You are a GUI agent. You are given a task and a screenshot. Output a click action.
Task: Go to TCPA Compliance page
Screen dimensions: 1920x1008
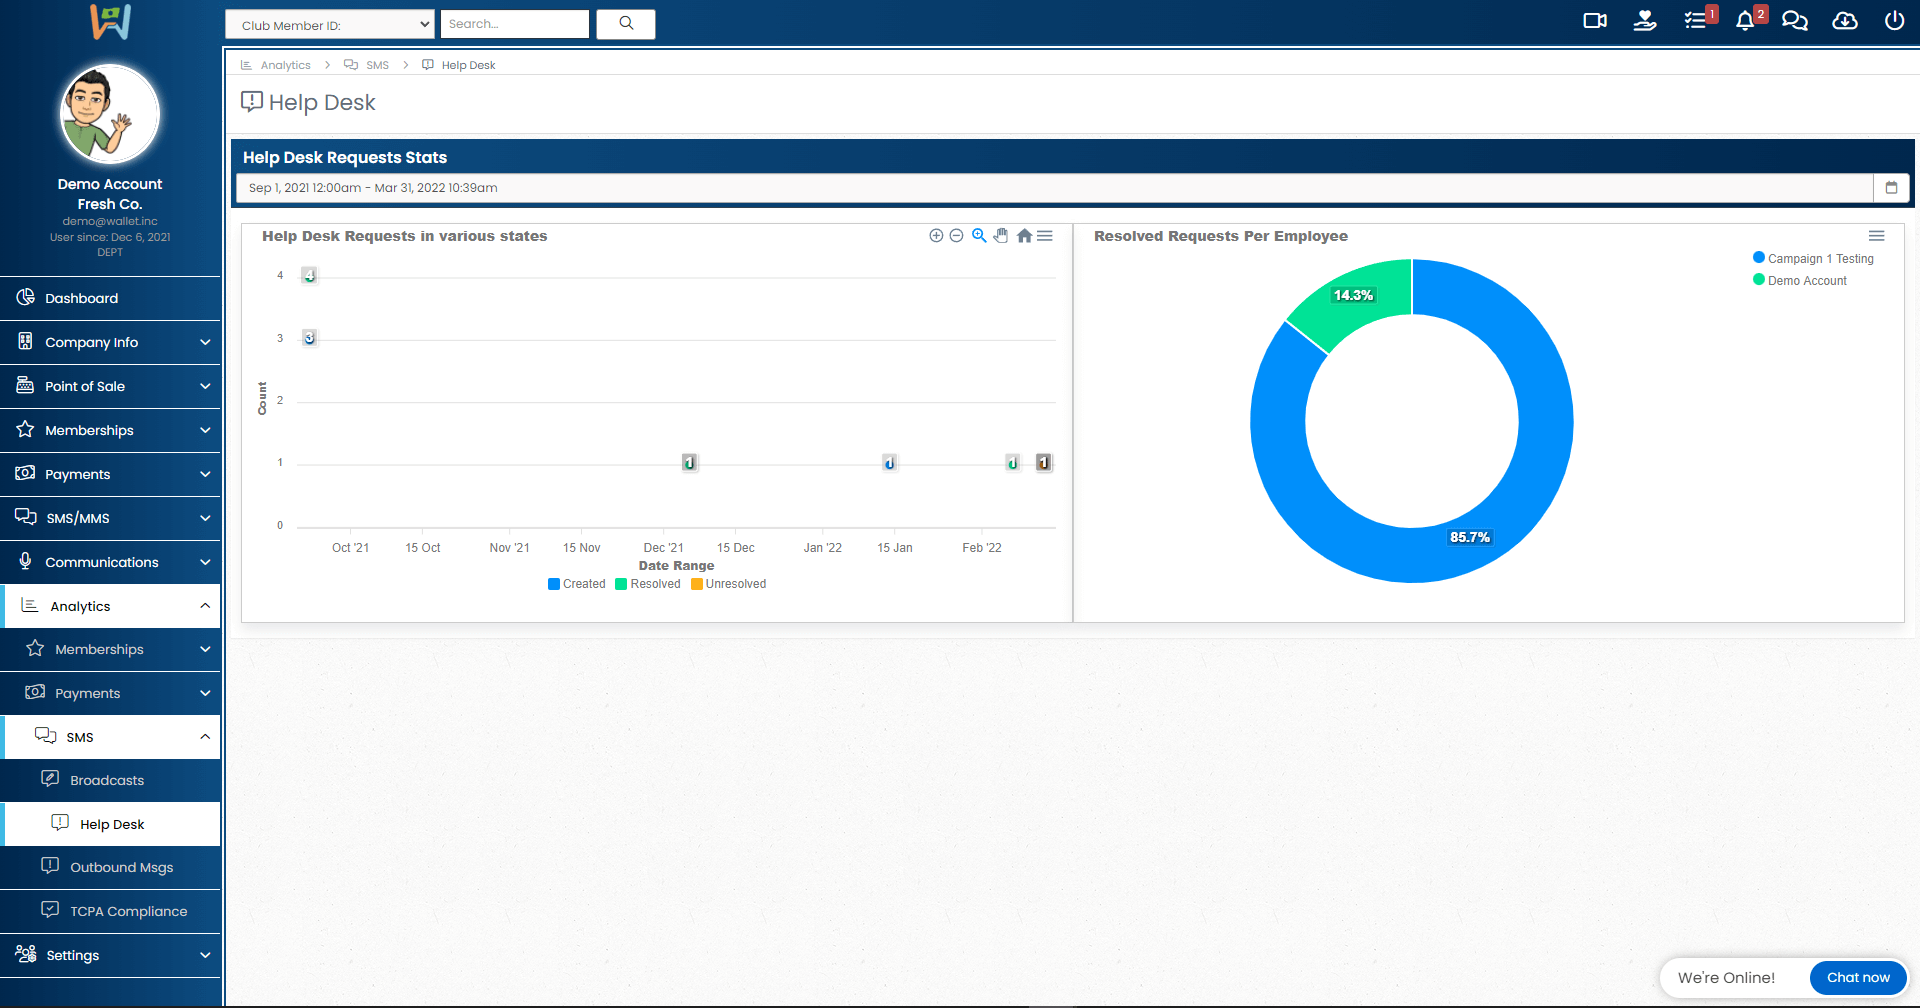click(128, 911)
